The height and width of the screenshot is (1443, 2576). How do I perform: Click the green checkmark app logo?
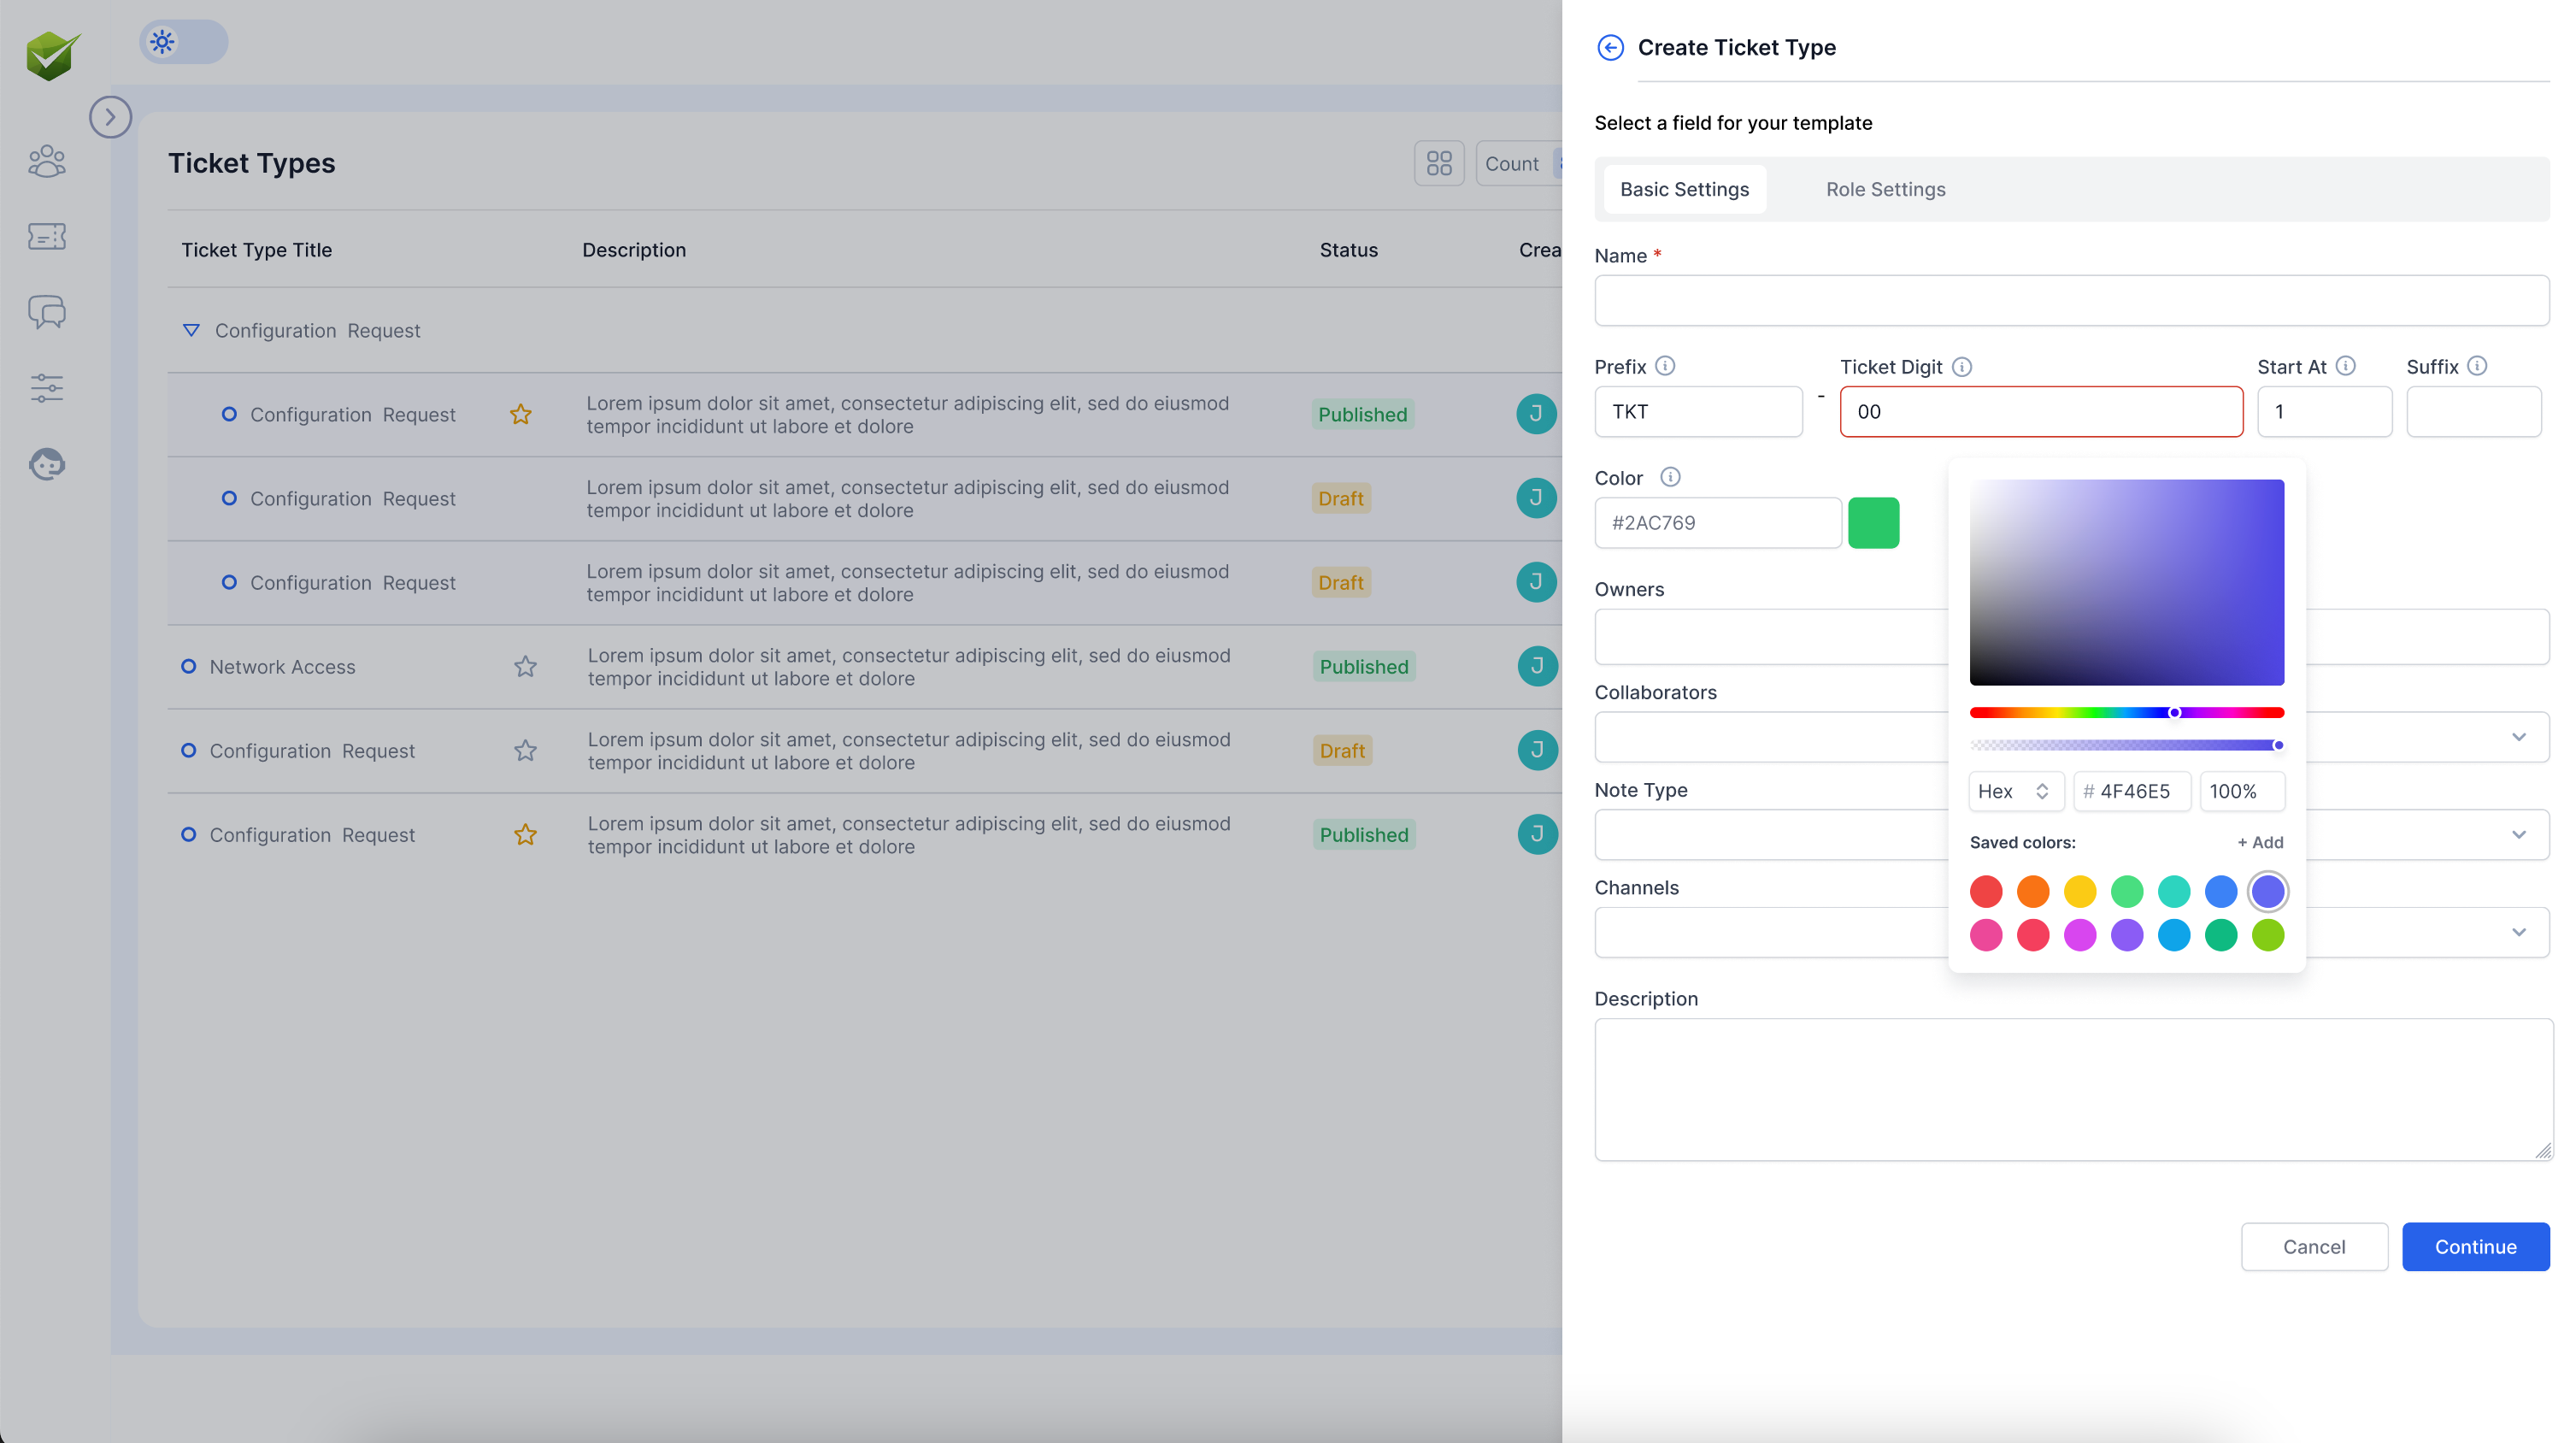(52, 56)
